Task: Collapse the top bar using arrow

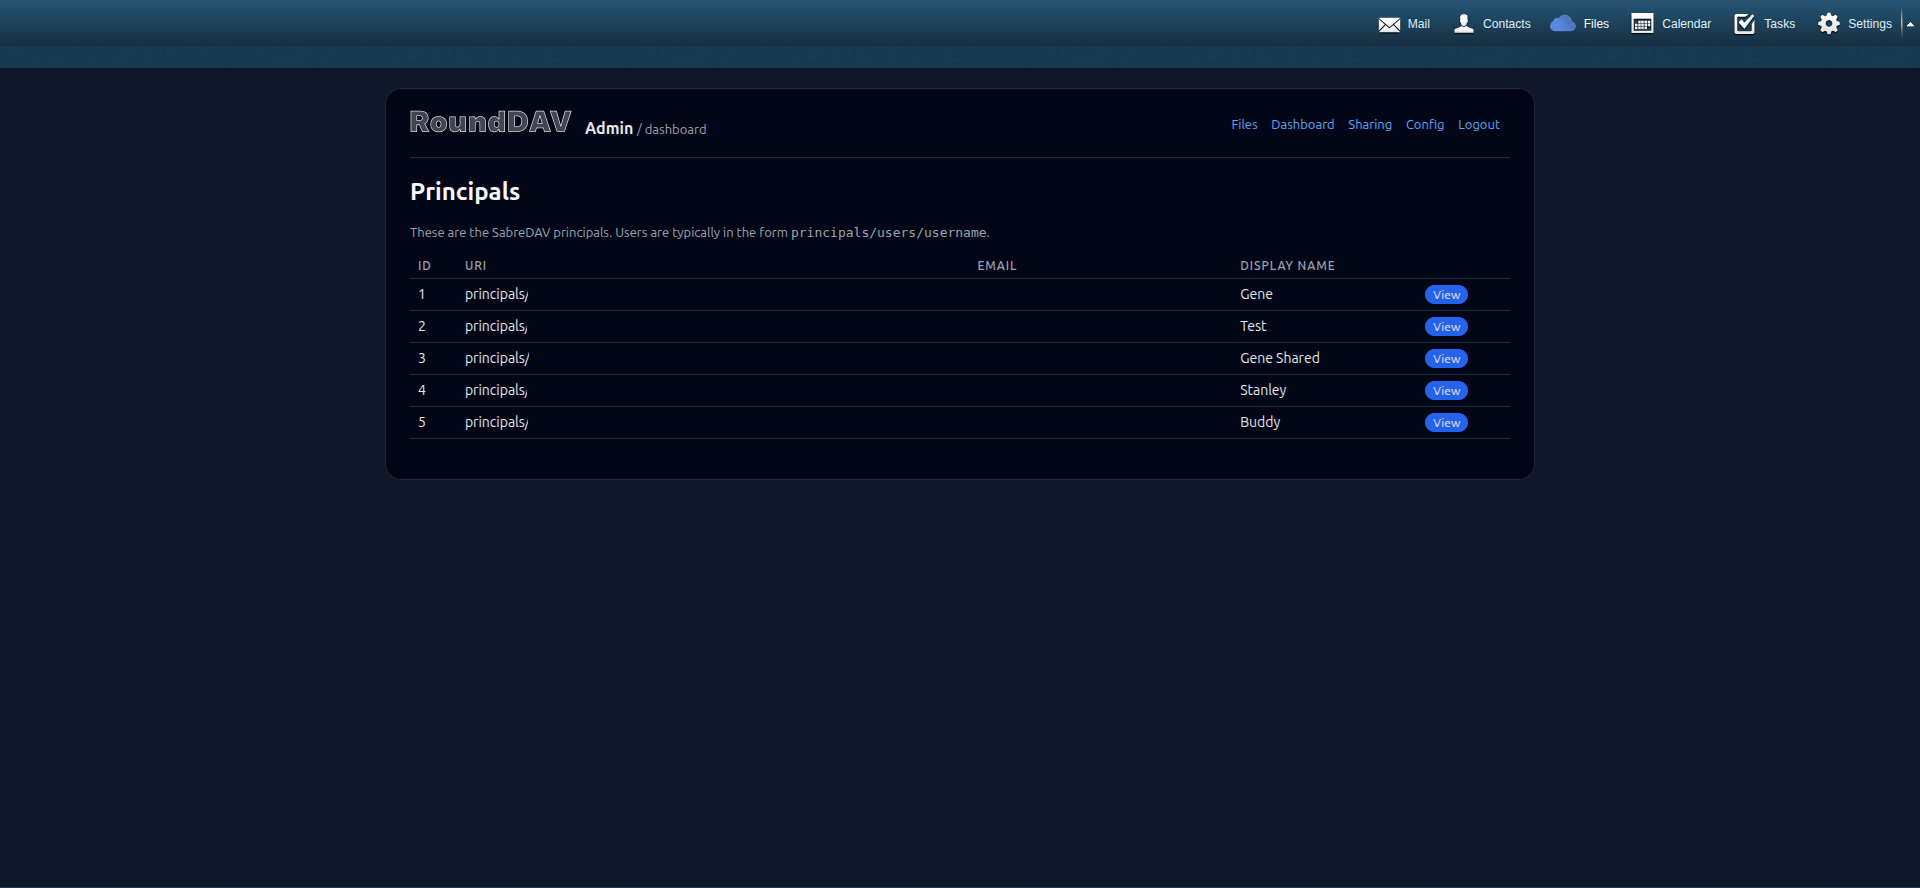Action: tap(1910, 24)
